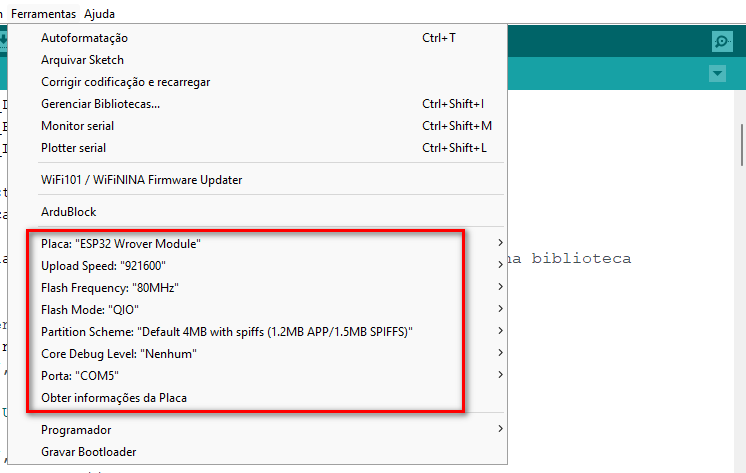Open the Ferramentas menu

click(x=43, y=14)
